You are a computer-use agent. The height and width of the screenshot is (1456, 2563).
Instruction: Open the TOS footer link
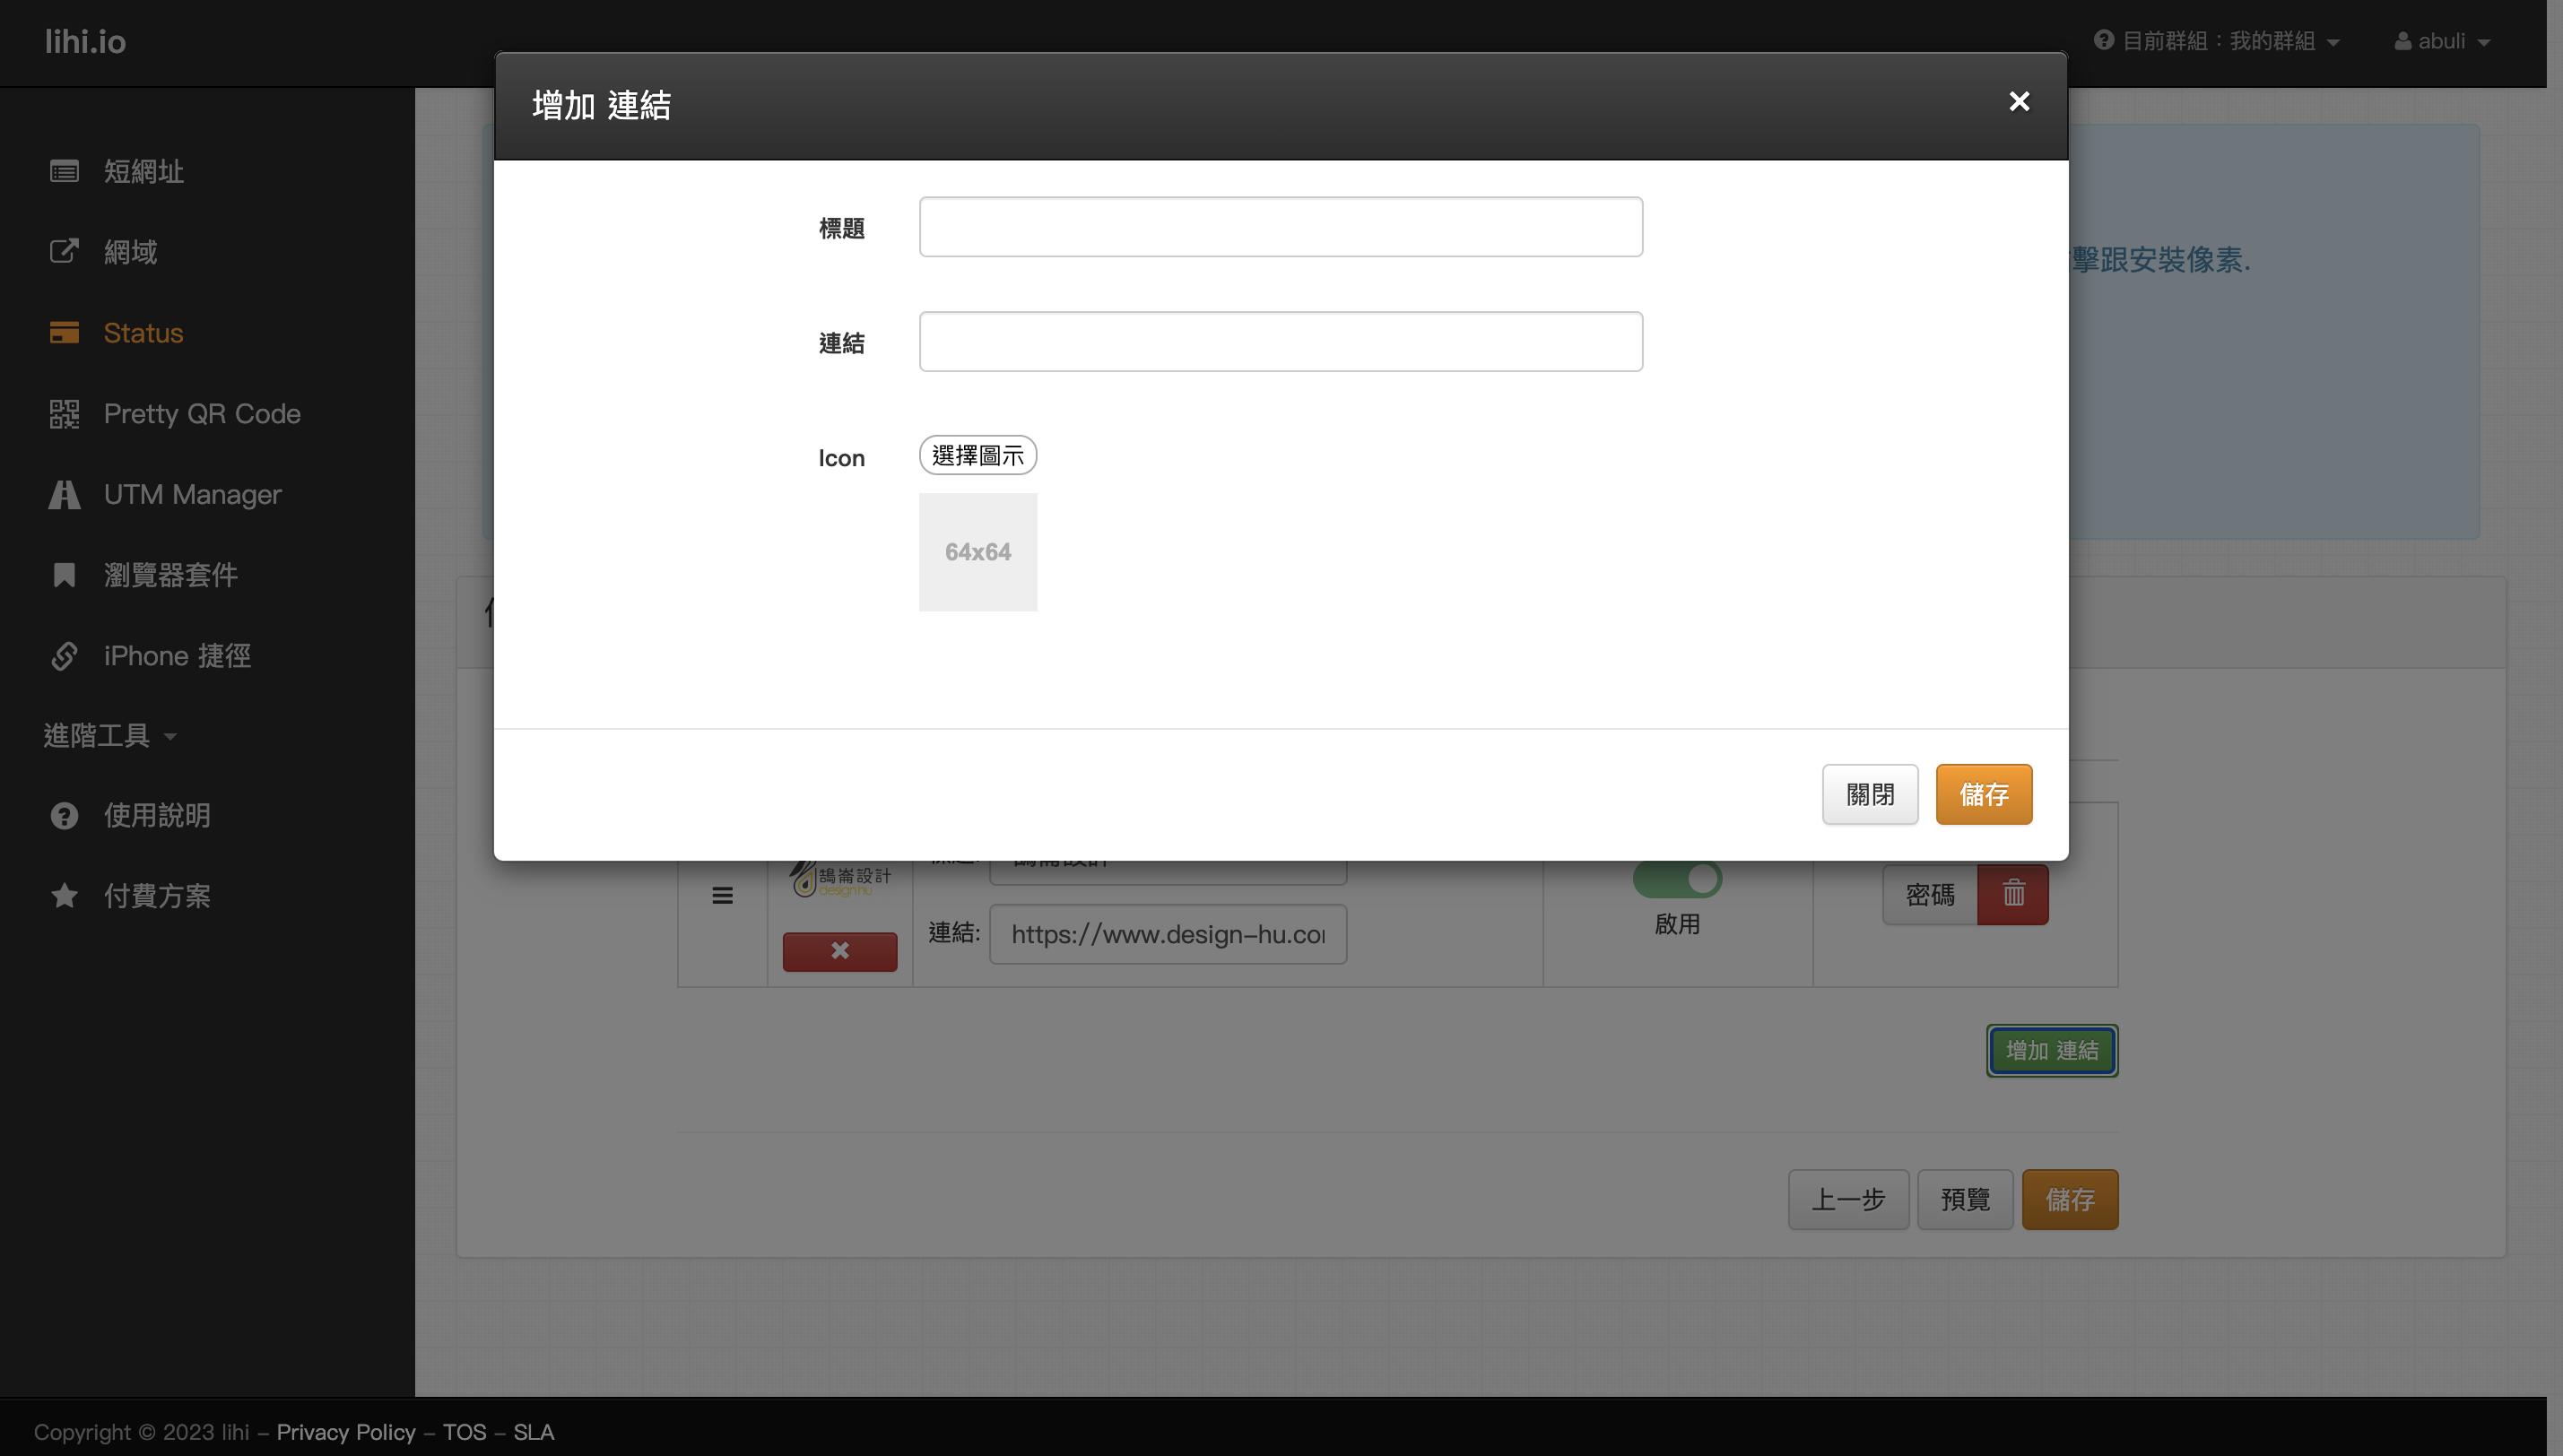point(465,1432)
